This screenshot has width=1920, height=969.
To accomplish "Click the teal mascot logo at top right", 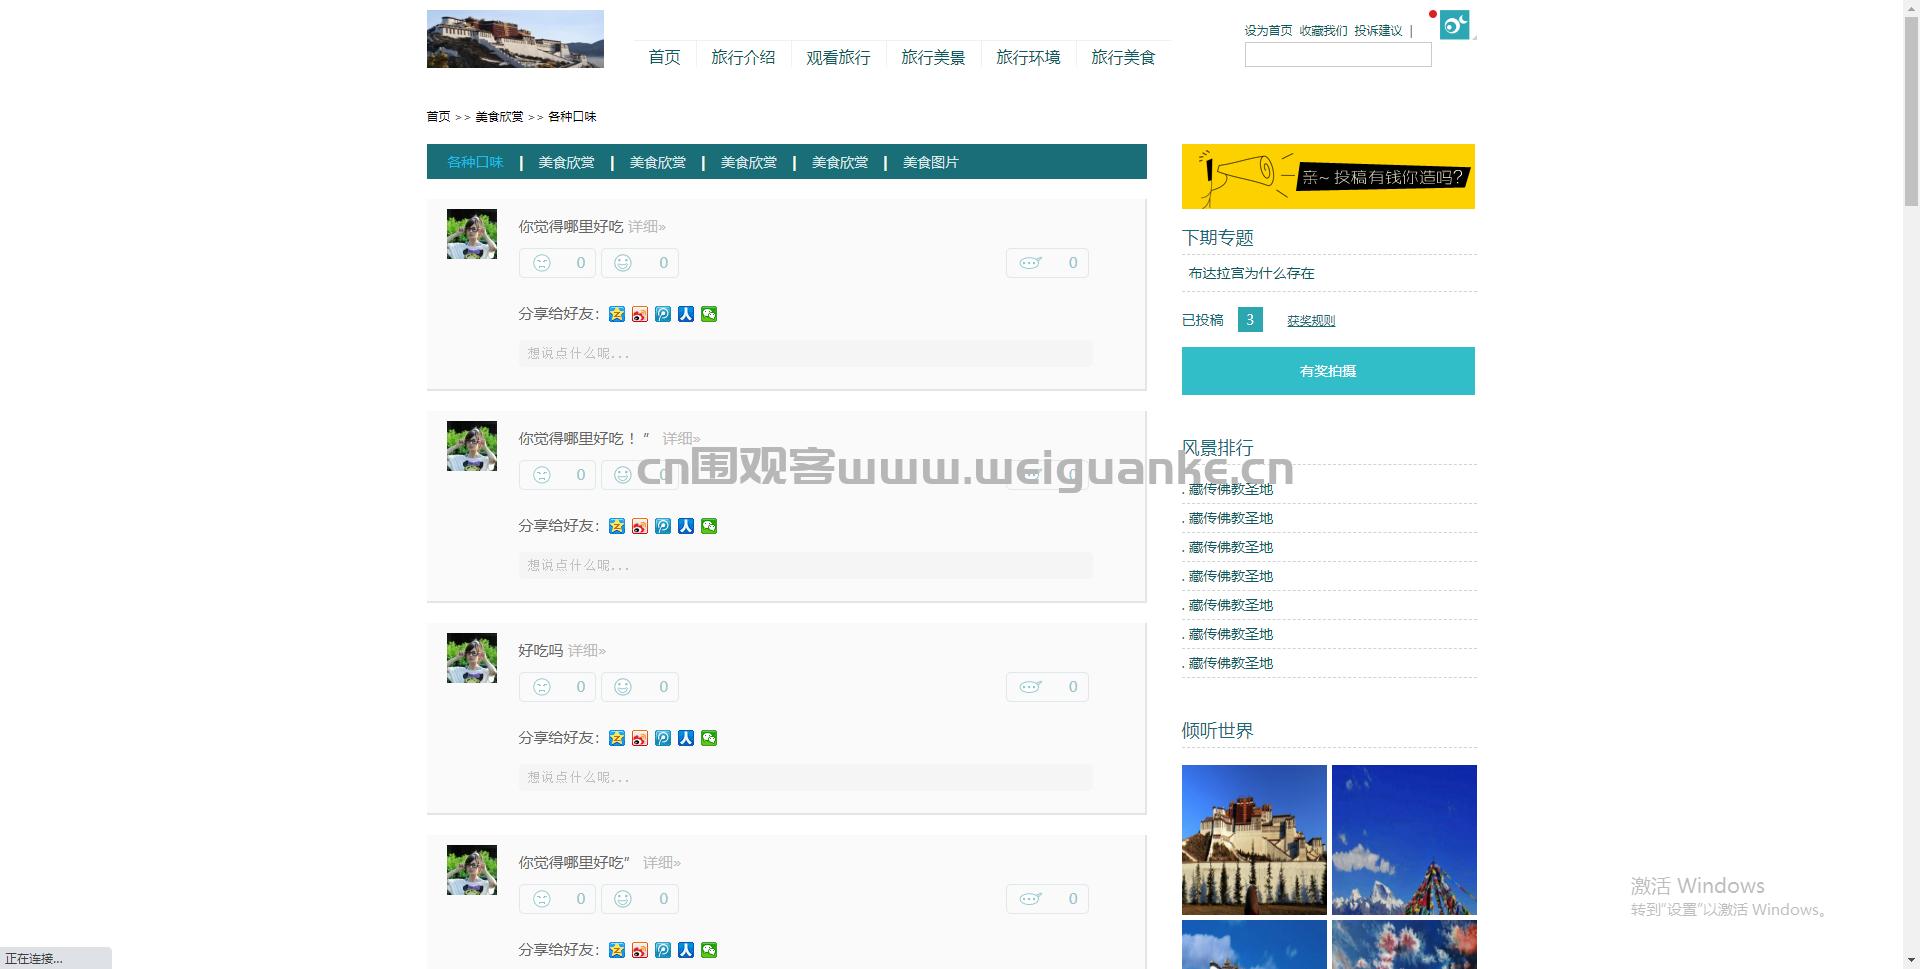I will [1455, 24].
